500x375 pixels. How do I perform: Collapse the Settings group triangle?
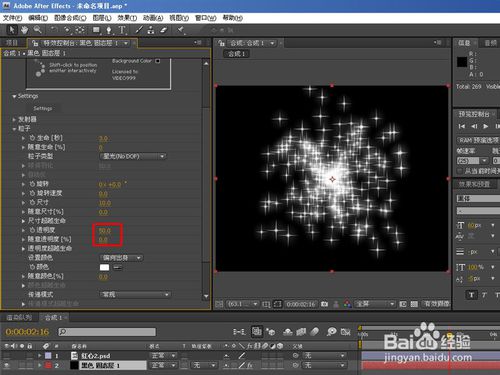[x=14, y=96]
